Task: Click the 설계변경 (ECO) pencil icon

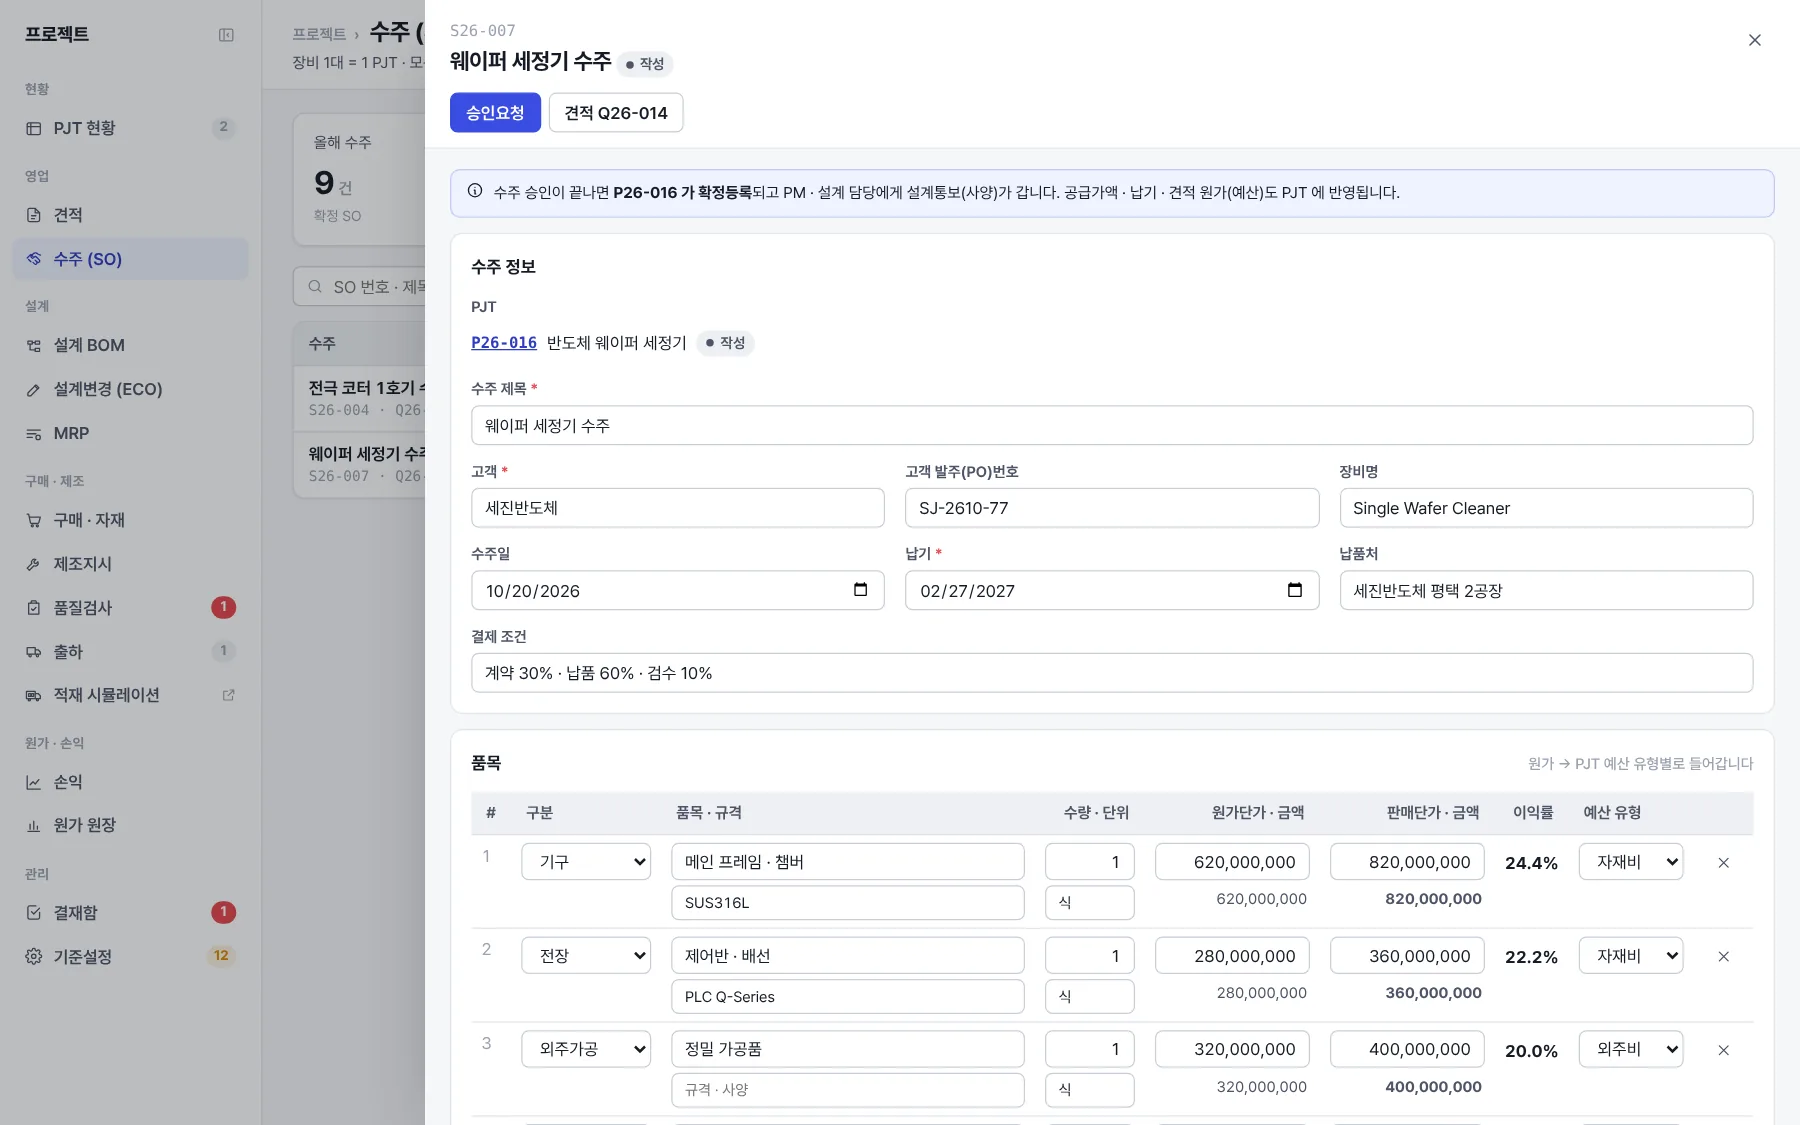Action: click(x=34, y=390)
